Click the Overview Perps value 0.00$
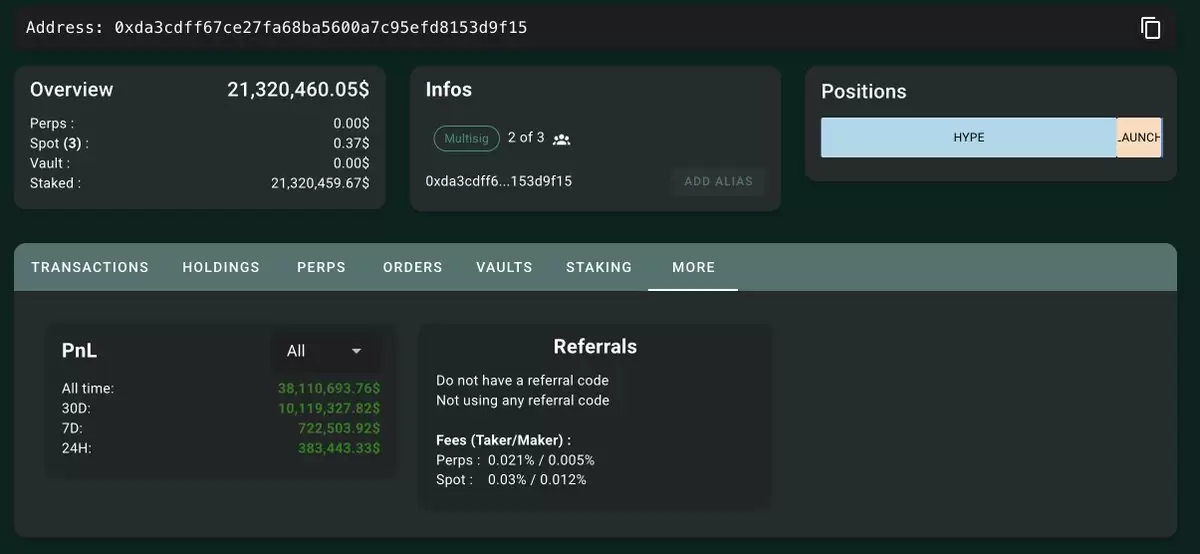The width and height of the screenshot is (1200, 554). 351,123
